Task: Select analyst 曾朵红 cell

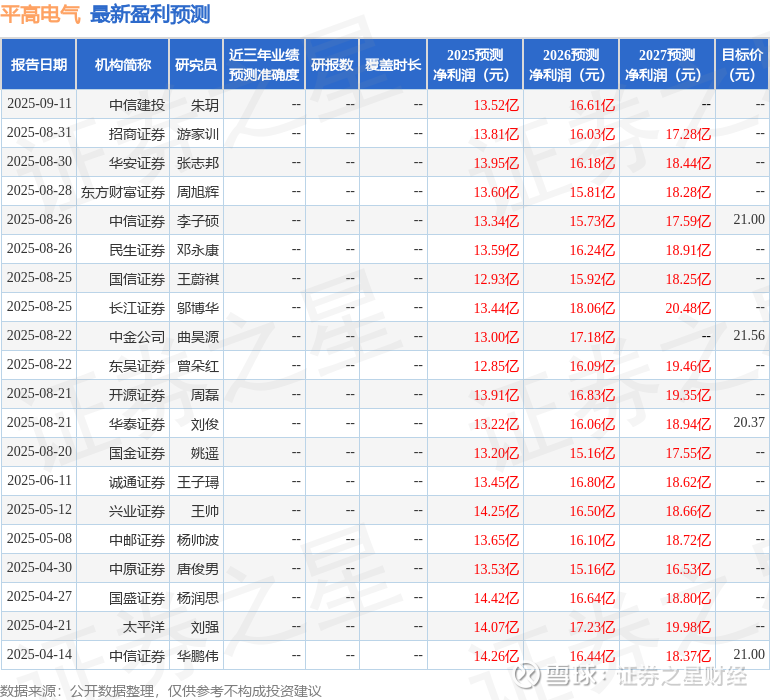Action: 198,366
